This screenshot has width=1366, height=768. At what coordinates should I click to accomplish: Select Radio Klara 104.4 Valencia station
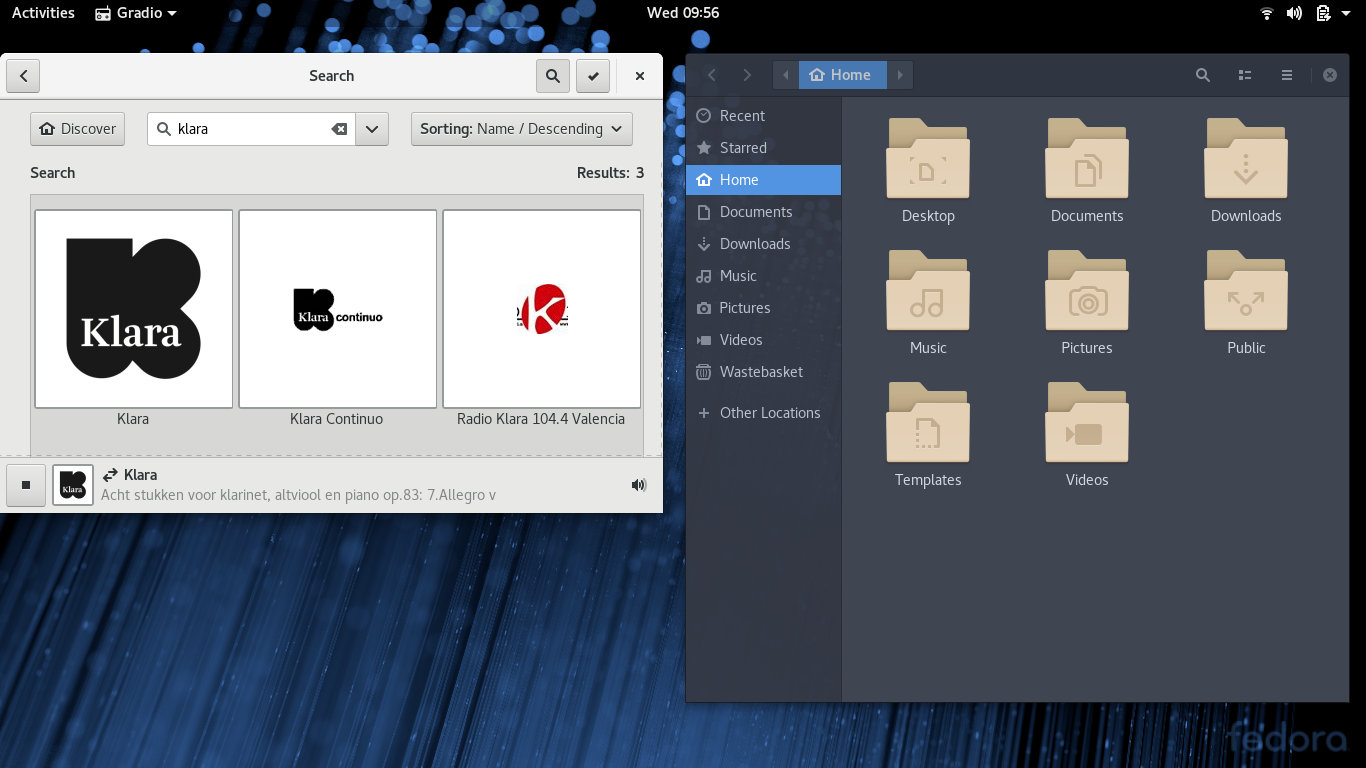[542, 309]
